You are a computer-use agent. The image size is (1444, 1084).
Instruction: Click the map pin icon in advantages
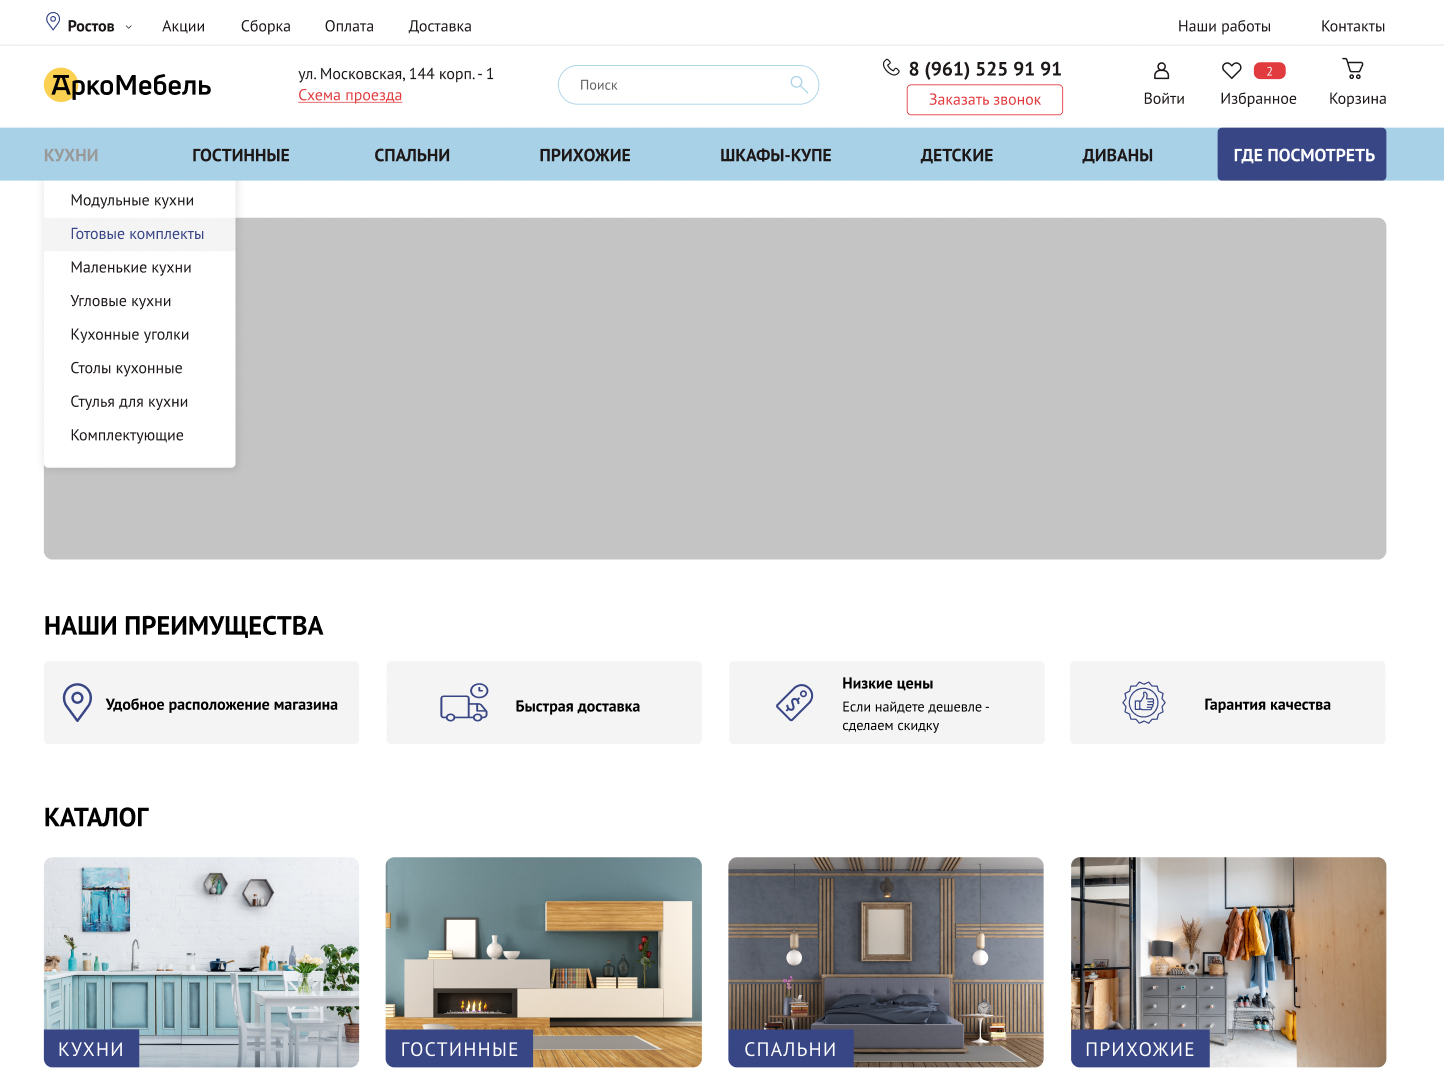pyautogui.click(x=77, y=702)
